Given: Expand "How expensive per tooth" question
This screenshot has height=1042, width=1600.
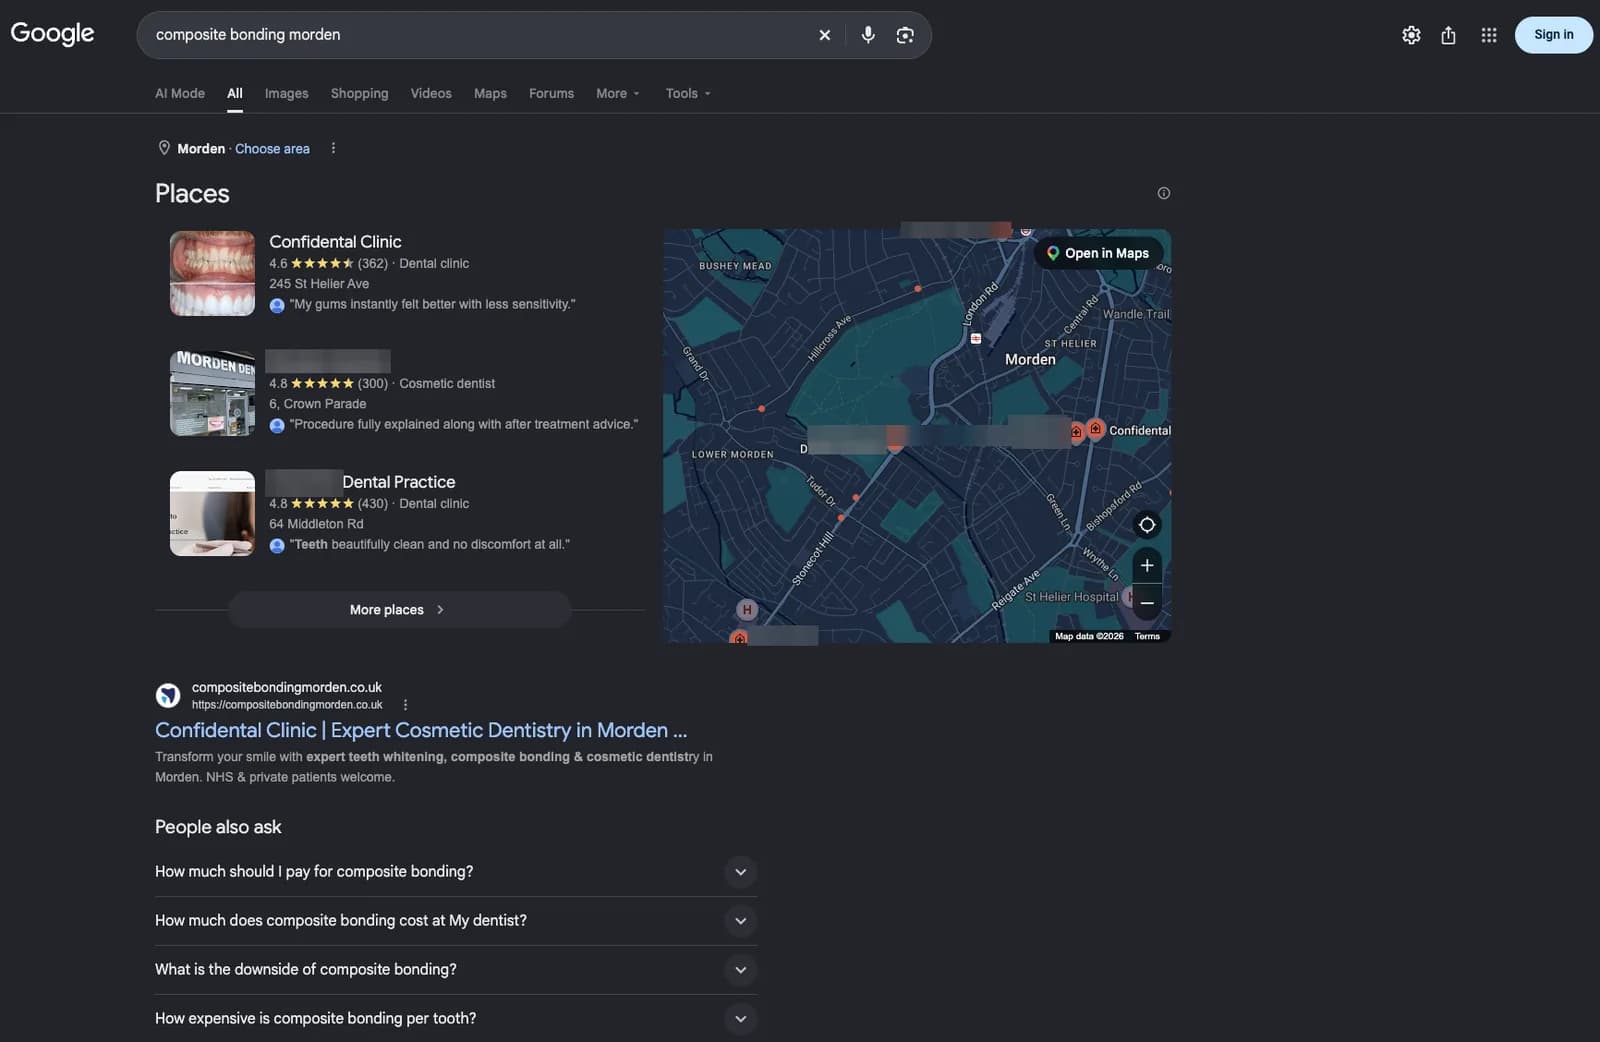Looking at the screenshot, I should pyautogui.click(x=456, y=1018).
